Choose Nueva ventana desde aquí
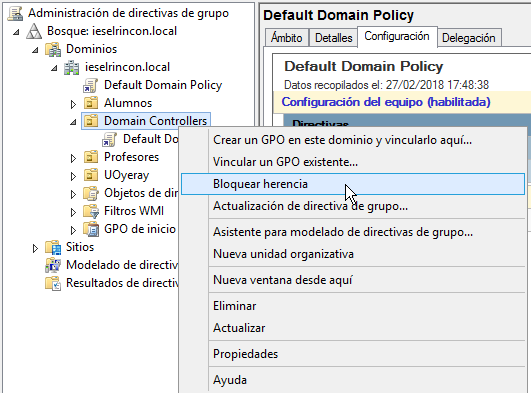Image resolution: width=531 pixels, height=393 pixels. click(353, 280)
